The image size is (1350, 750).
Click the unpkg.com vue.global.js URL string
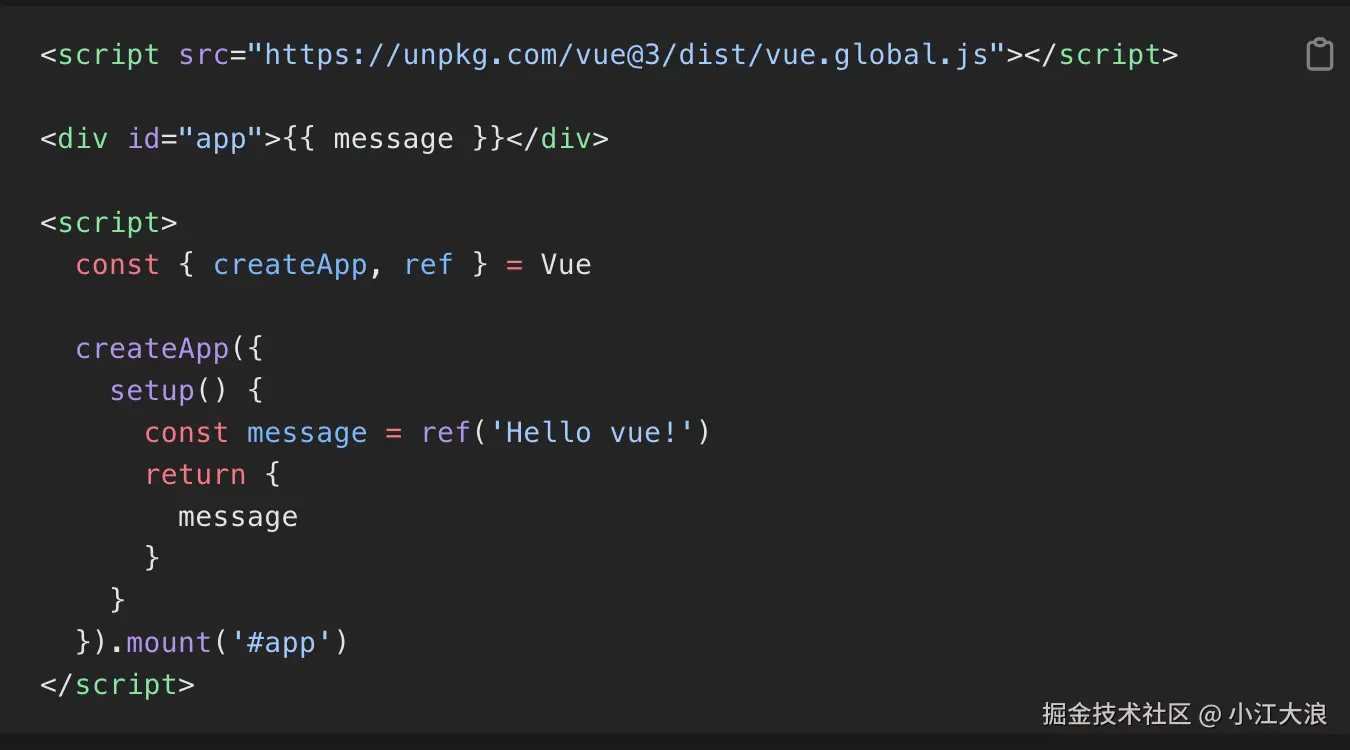(633, 55)
